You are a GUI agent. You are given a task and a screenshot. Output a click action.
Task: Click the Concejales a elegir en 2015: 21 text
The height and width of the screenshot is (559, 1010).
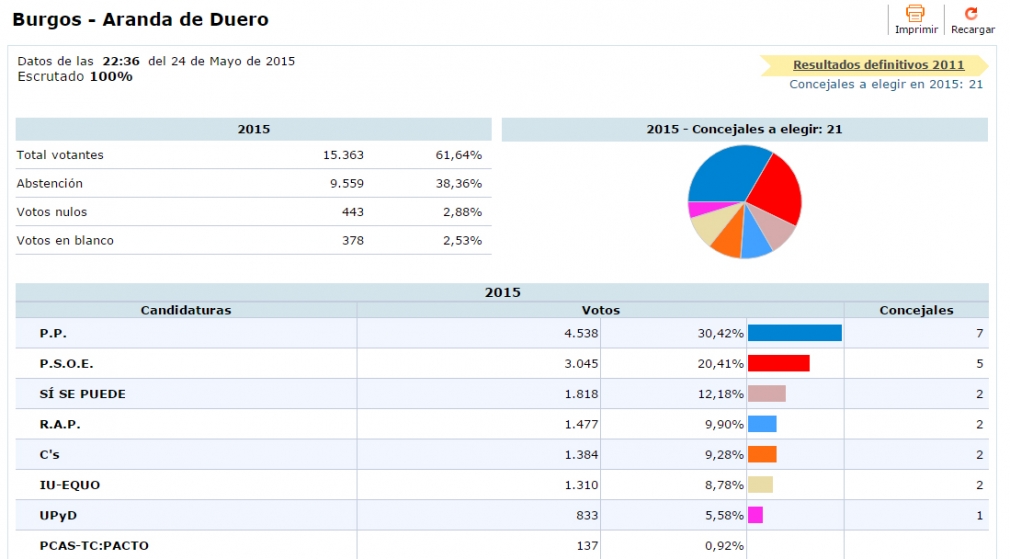(x=886, y=84)
